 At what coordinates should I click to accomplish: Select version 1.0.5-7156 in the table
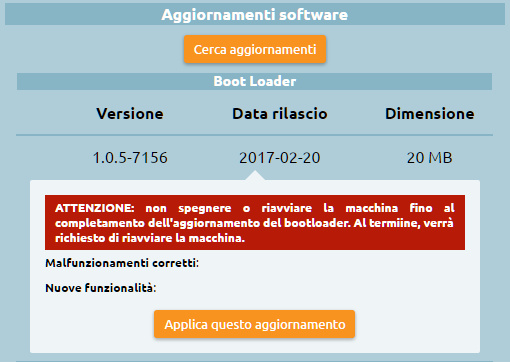click(x=130, y=158)
